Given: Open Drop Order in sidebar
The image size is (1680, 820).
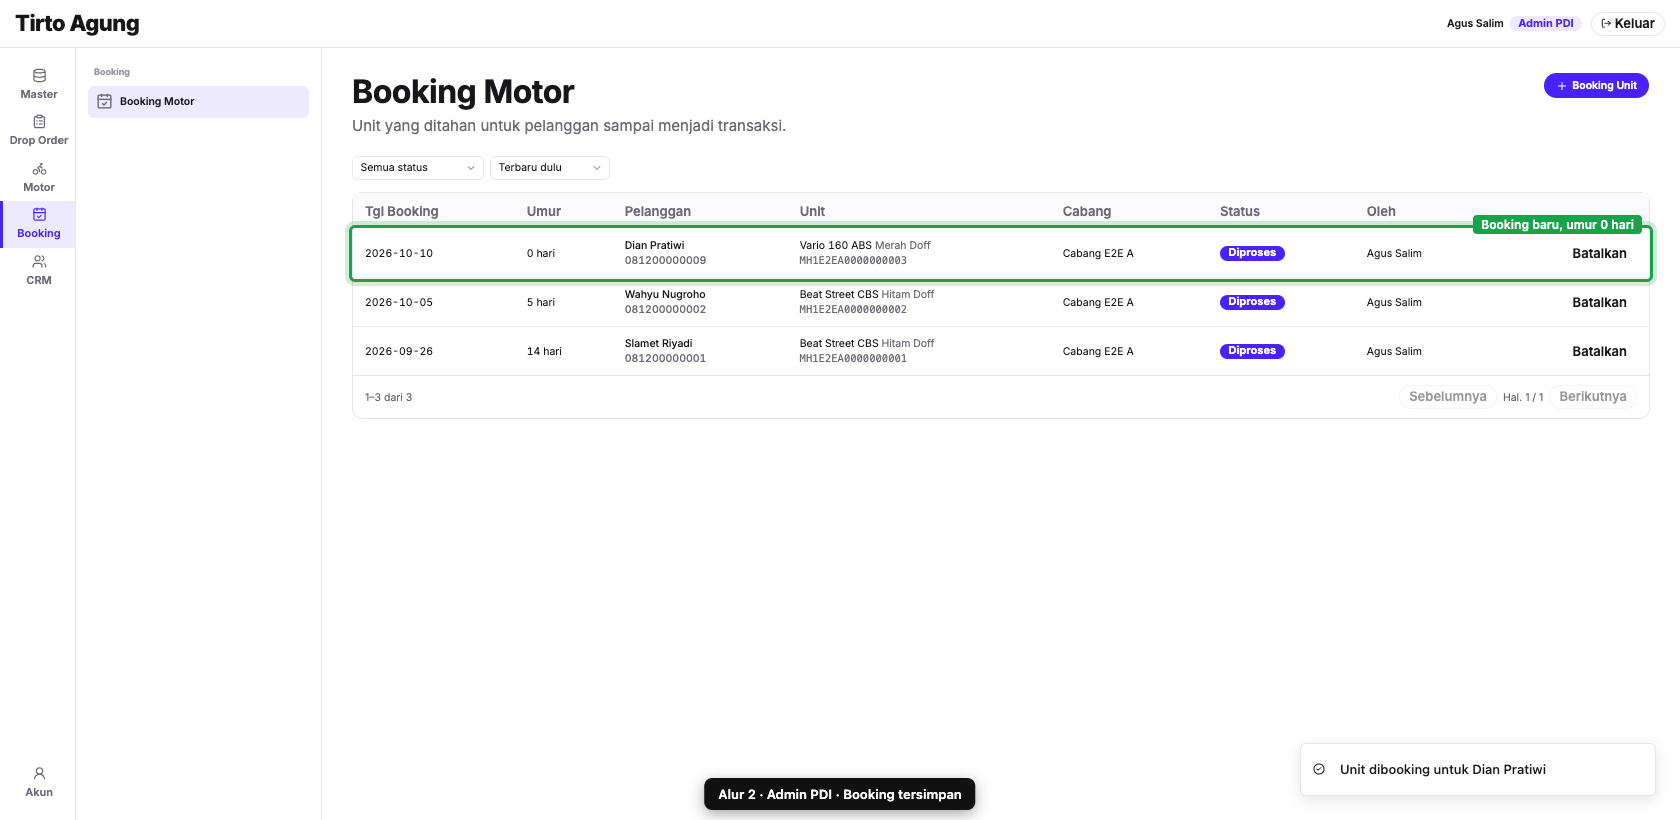Looking at the screenshot, I should (39, 130).
